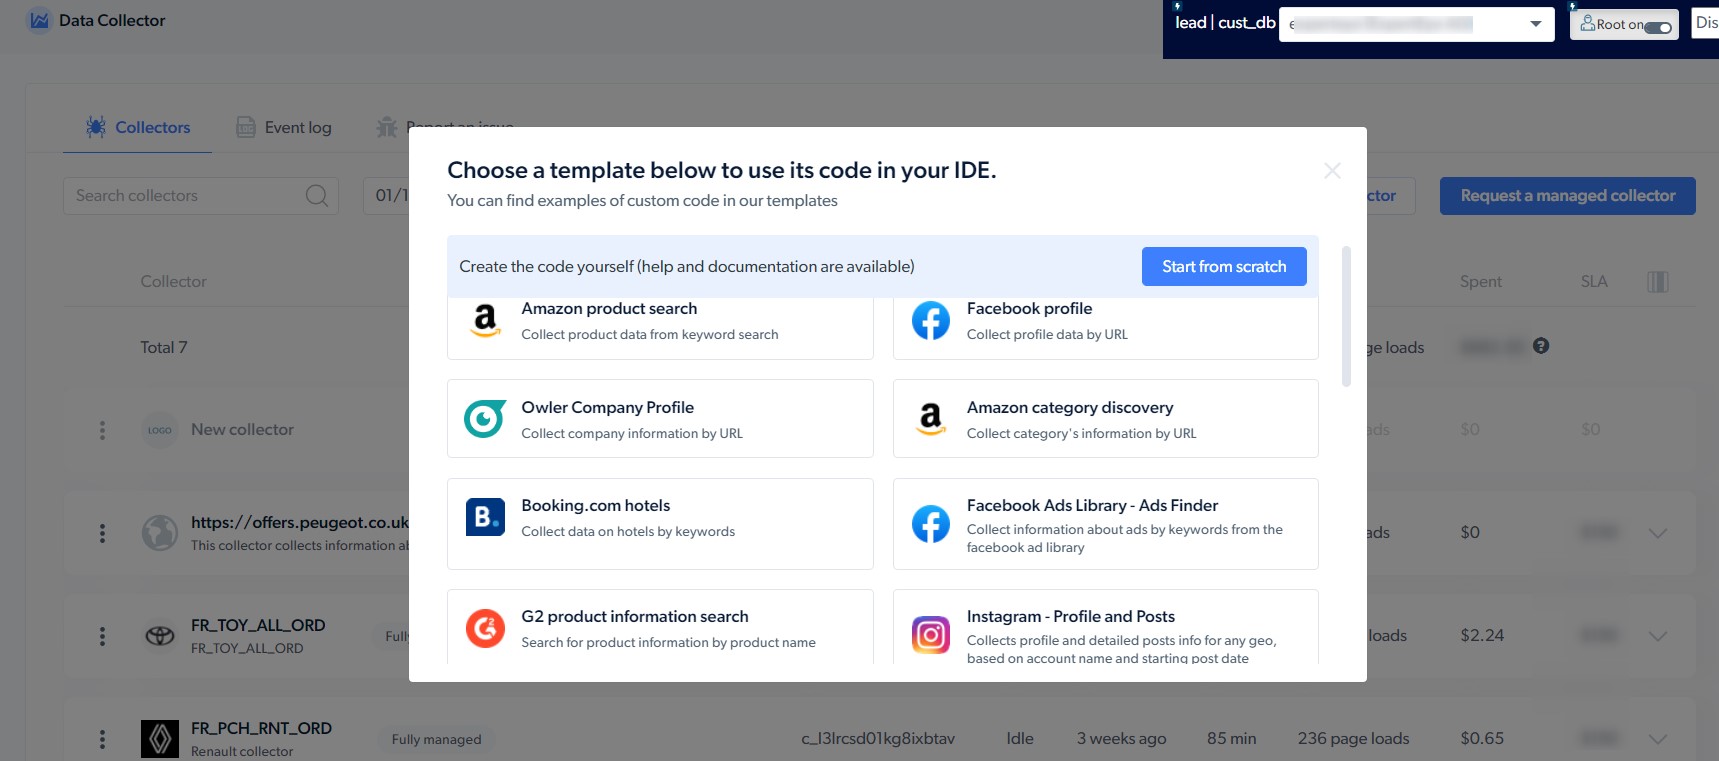Click the Toyota logo of FR_TOY_ALL_ORD
The width and height of the screenshot is (1719, 761).
[x=160, y=636]
